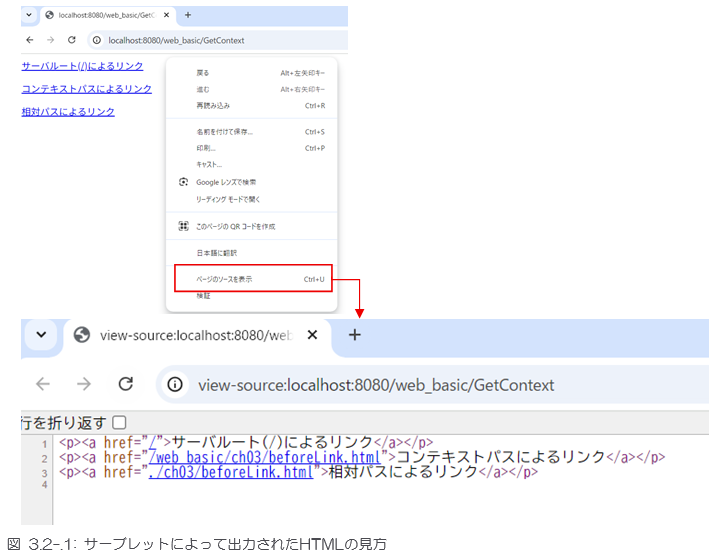Viewport: 717px width, 555px height.
Task: Click the reload icon in the top browser
Action: [71, 40]
